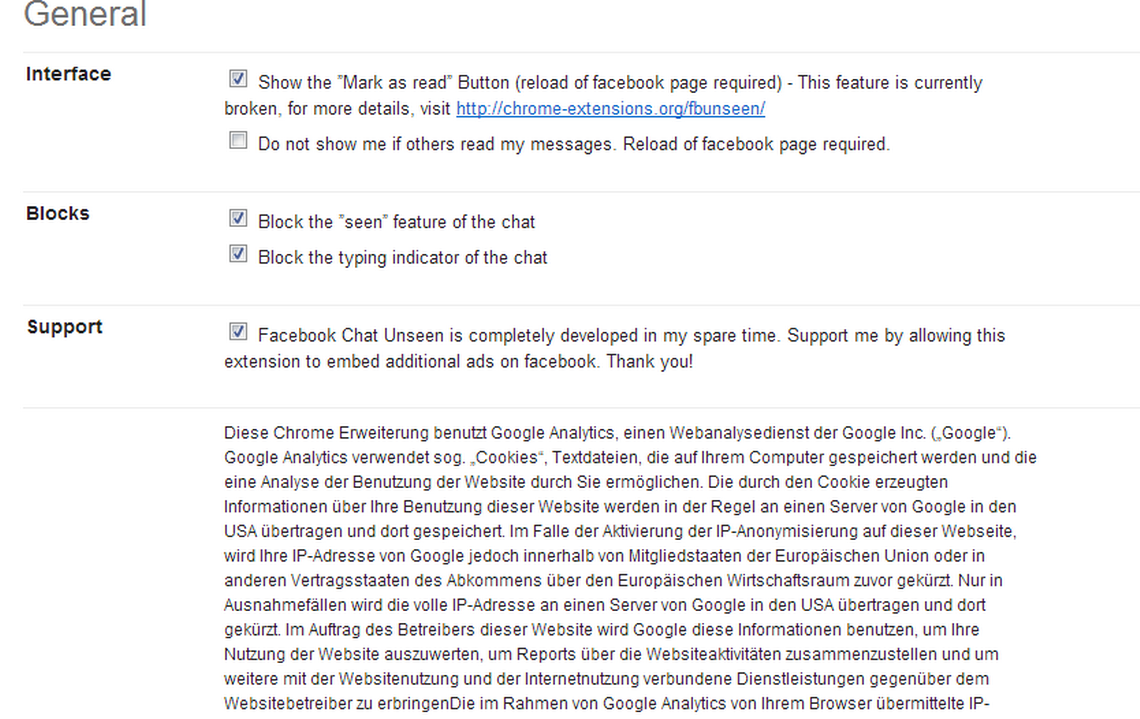Click label text "Block the seen feature of the chat"

pyautogui.click(x=396, y=222)
